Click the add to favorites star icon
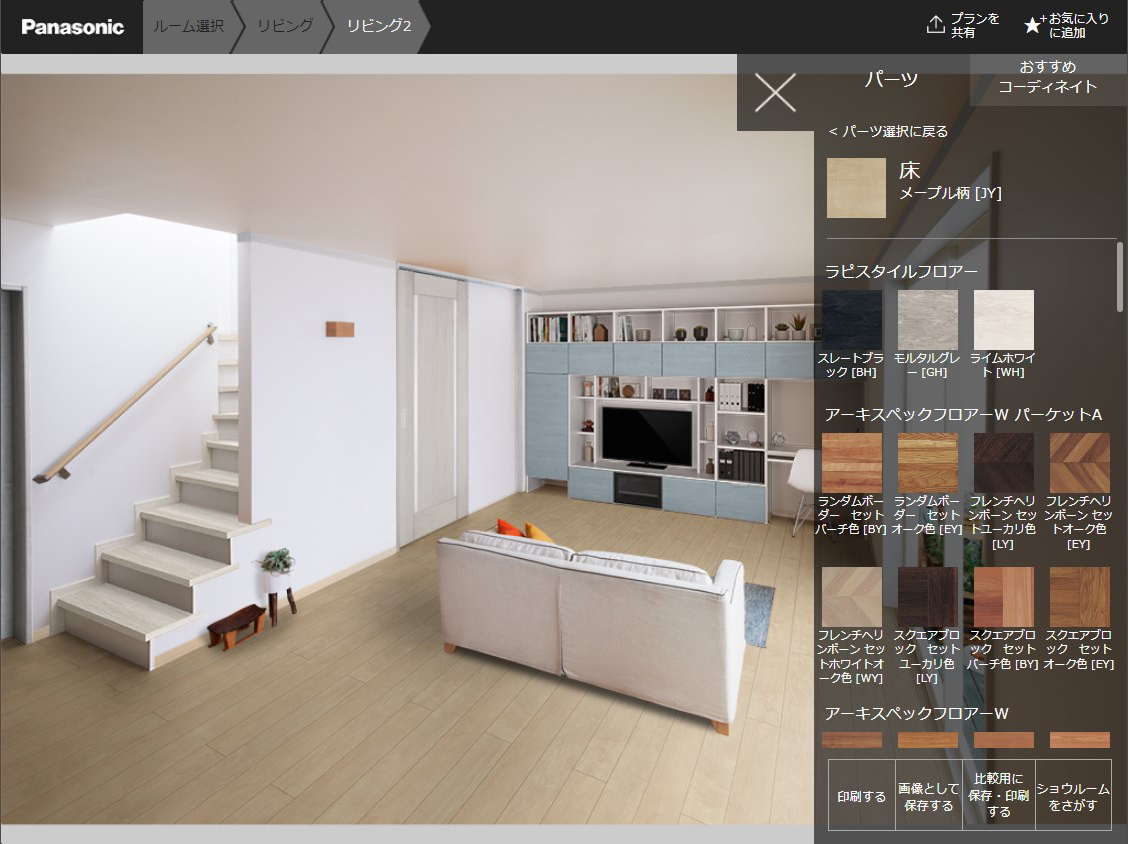 click(1034, 26)
